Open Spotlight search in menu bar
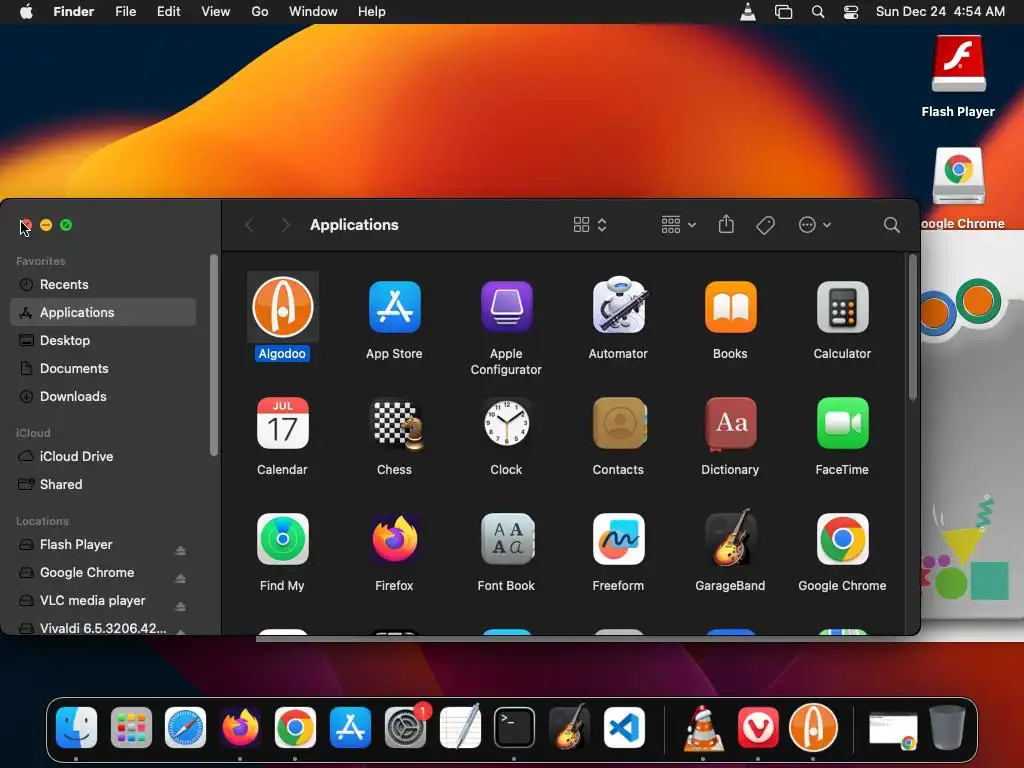The height and width of the screenshot is (768, 1024). (818, 12)
